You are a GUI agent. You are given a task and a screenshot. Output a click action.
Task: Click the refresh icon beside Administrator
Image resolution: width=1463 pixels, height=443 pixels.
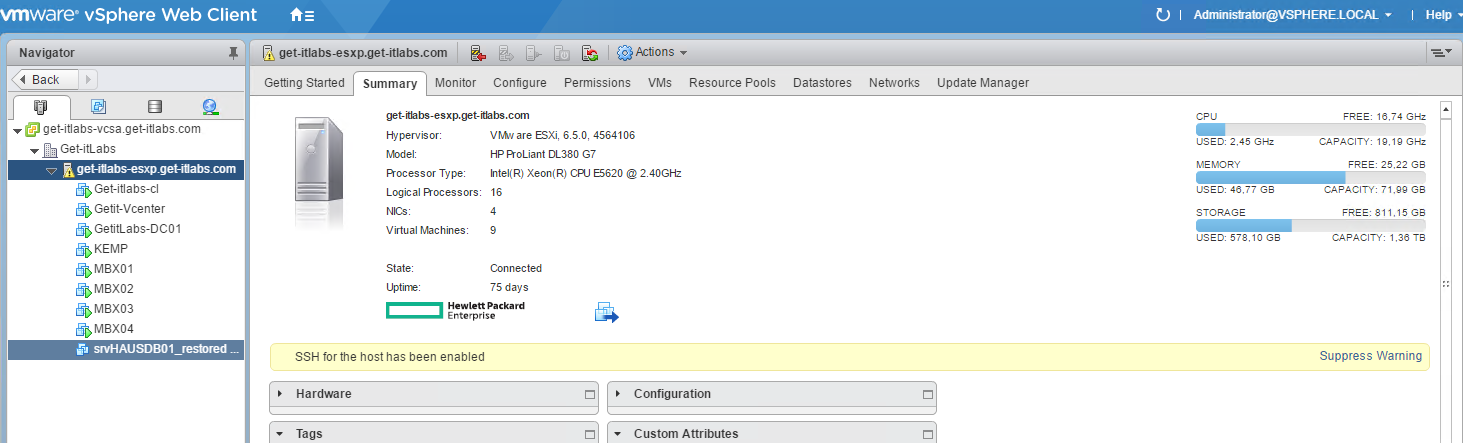pyautogui.click(x=1162, y=15)
